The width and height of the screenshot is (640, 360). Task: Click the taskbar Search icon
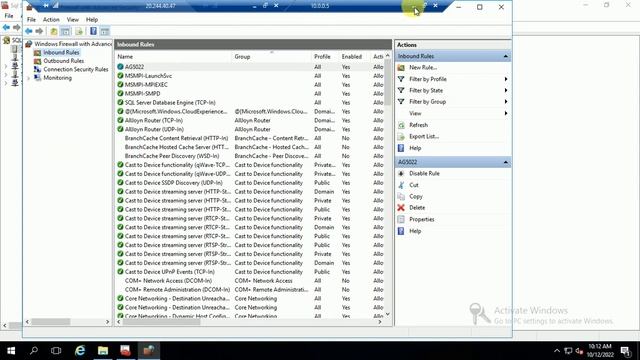tap(34, 351)
